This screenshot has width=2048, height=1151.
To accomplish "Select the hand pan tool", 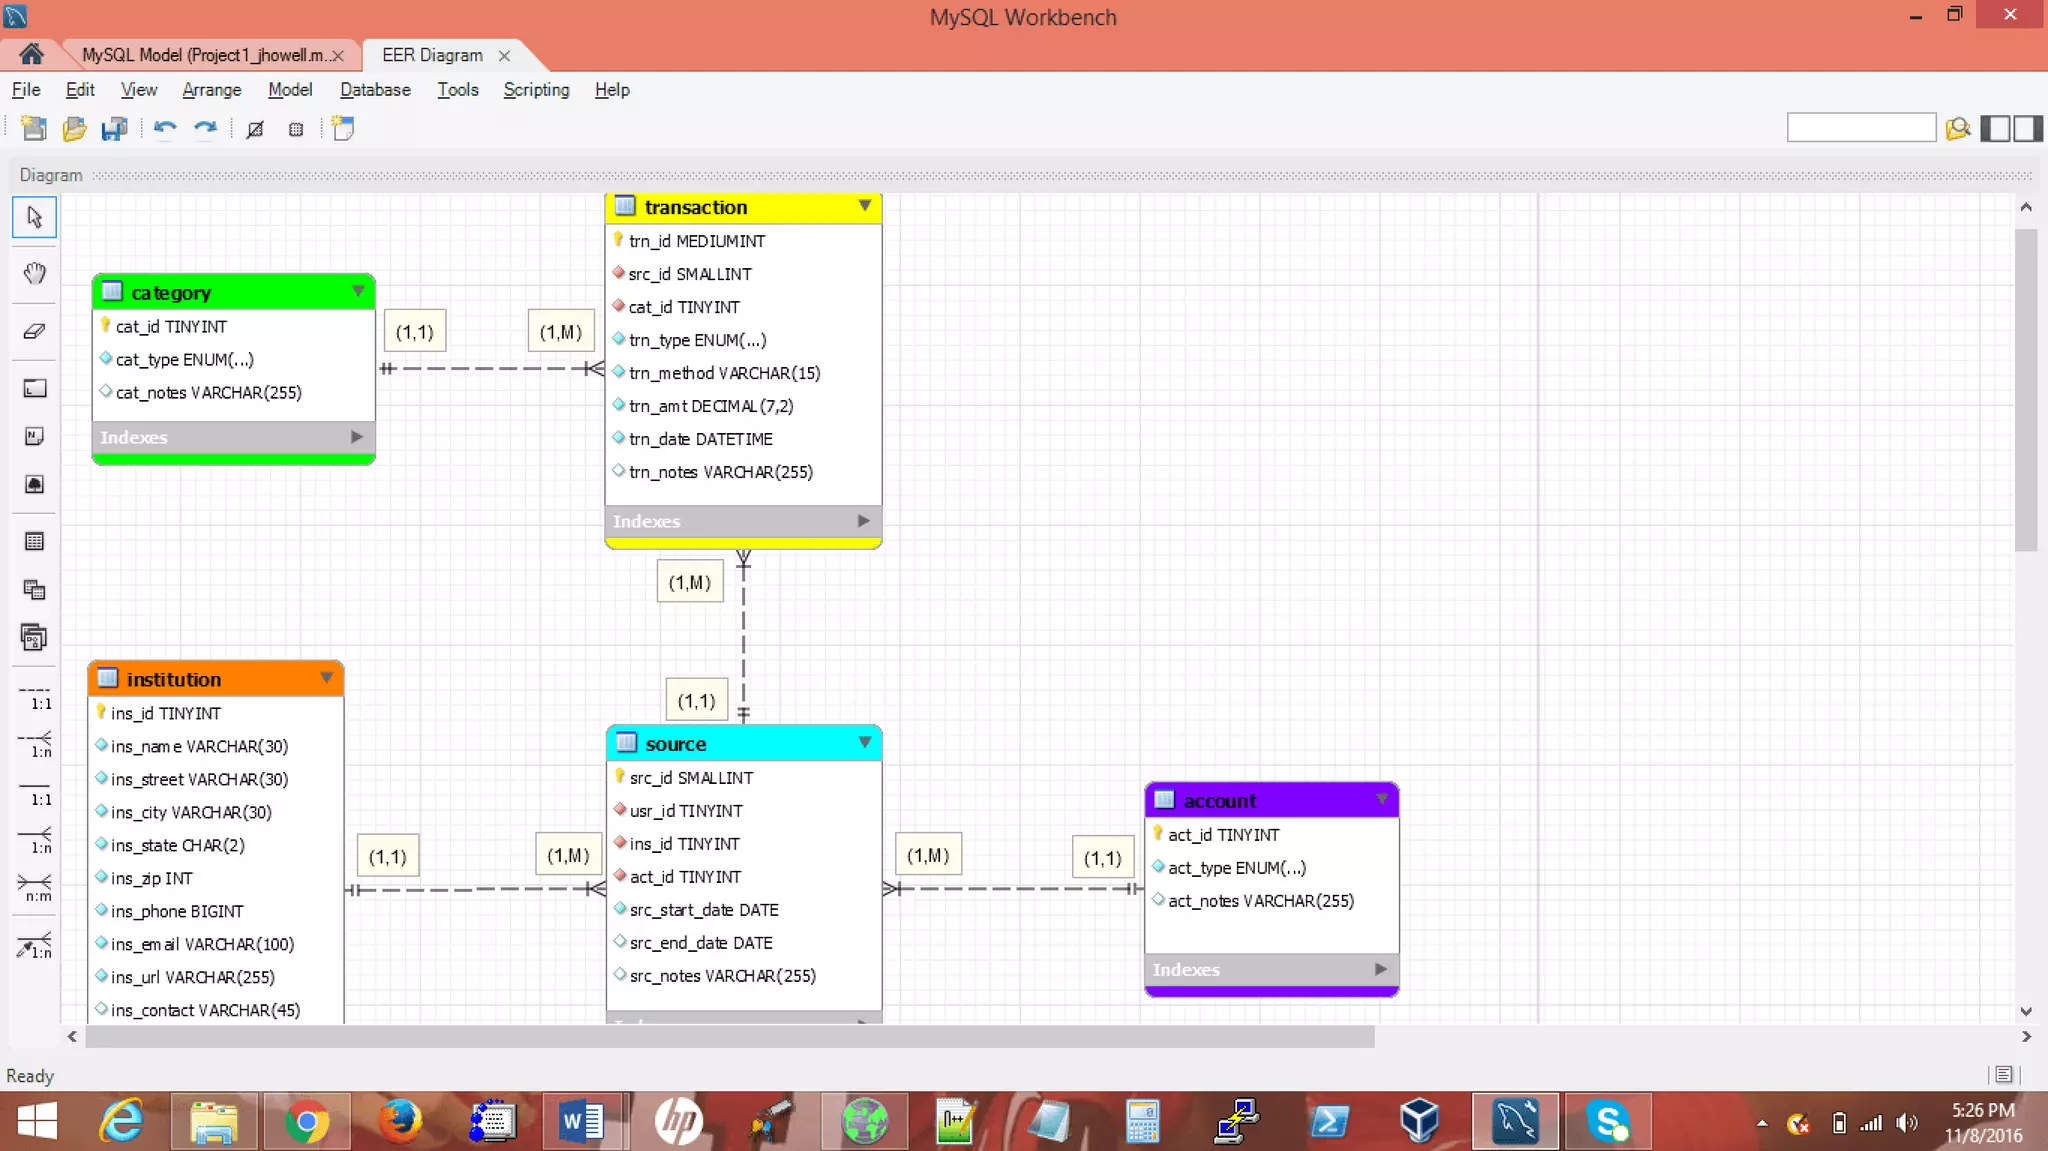I will (x=34, y=273).
